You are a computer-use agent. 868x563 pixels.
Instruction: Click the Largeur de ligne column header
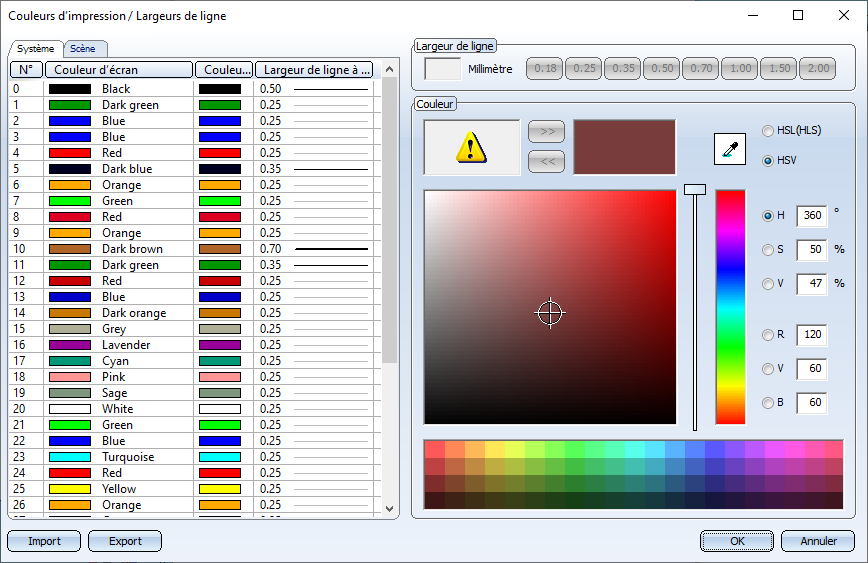[x=314, y=70]
